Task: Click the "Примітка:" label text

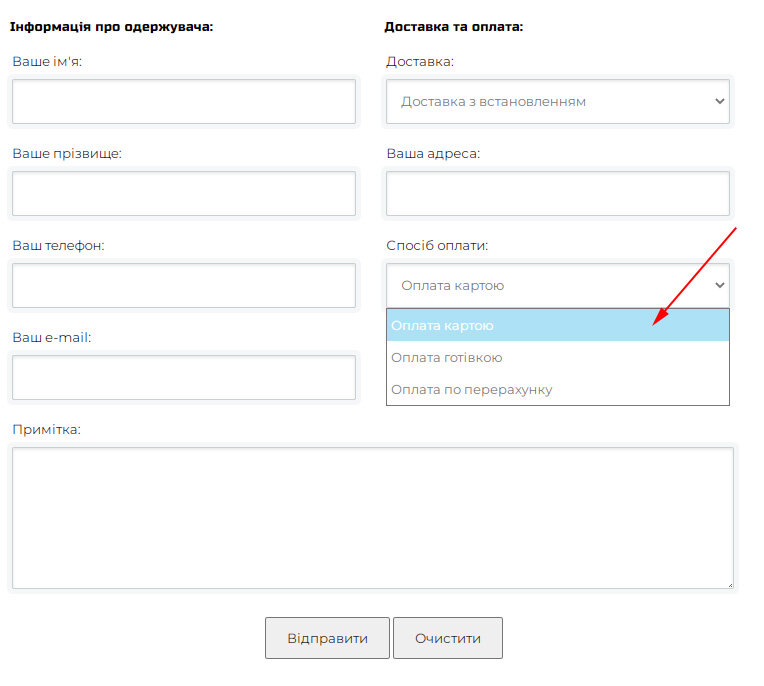Action: 46,430
